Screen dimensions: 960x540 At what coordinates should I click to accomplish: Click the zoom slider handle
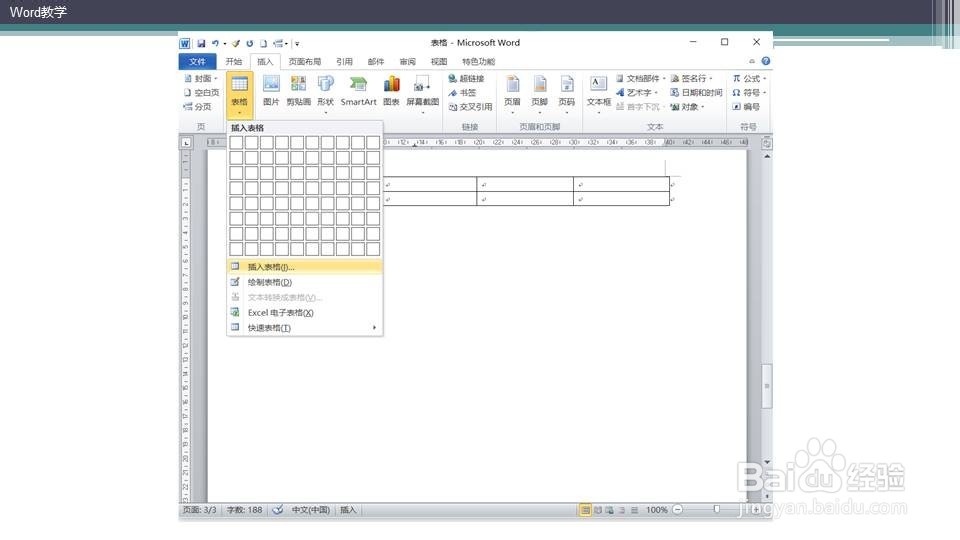tap(716, 509)
